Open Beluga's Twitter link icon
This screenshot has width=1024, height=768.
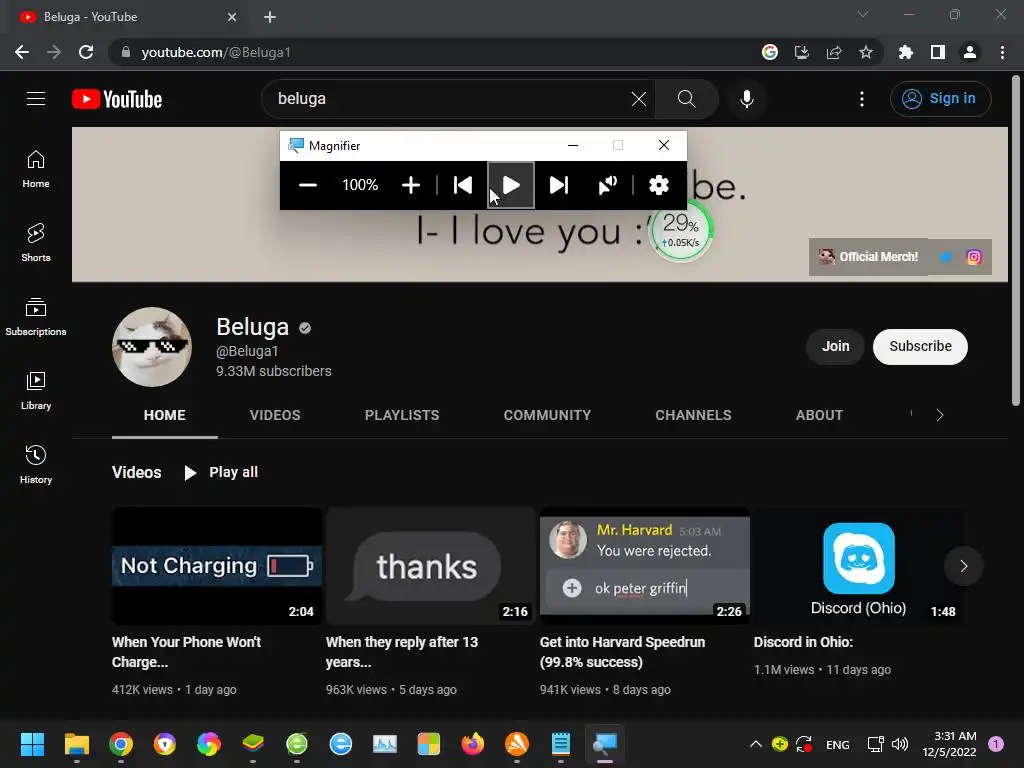946,257
